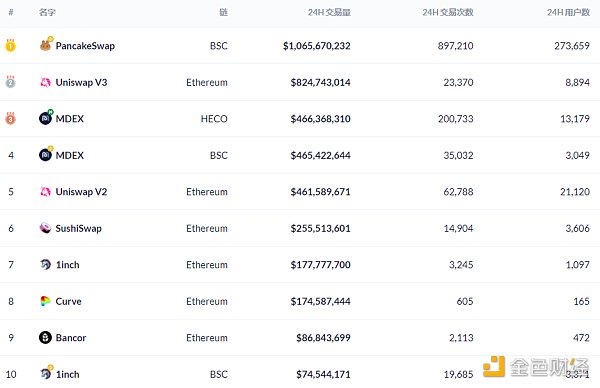Open the Curve name link
The image size is (600, 388).
(68, 302)
